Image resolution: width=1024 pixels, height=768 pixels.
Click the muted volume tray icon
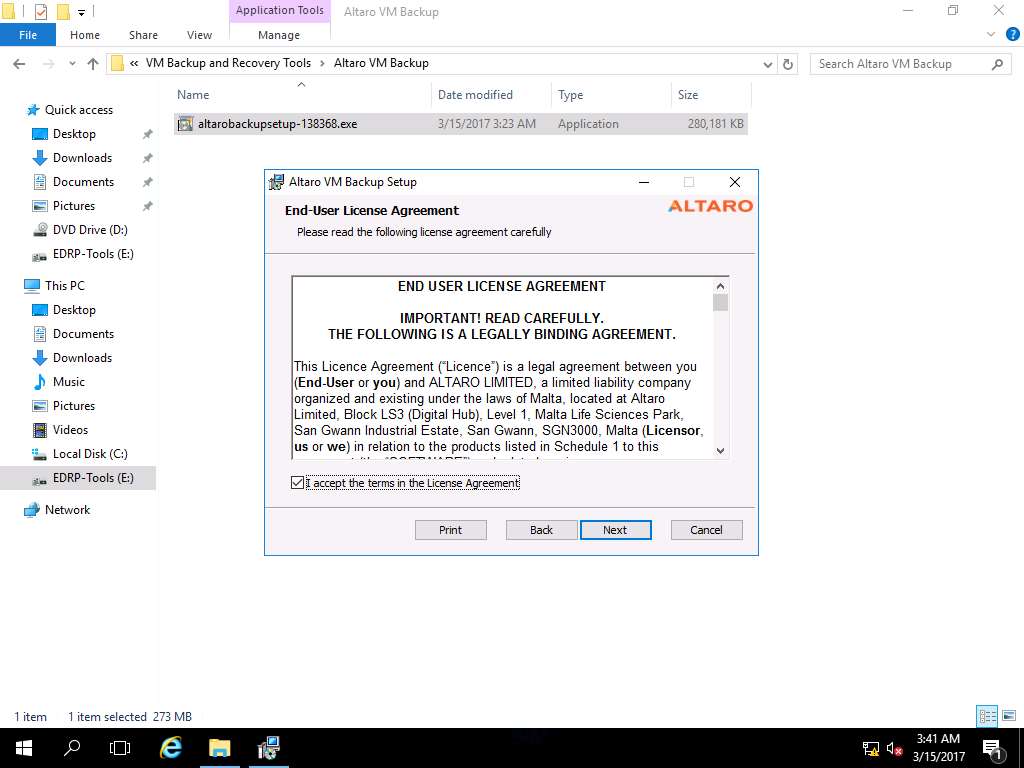coord(894,748)
